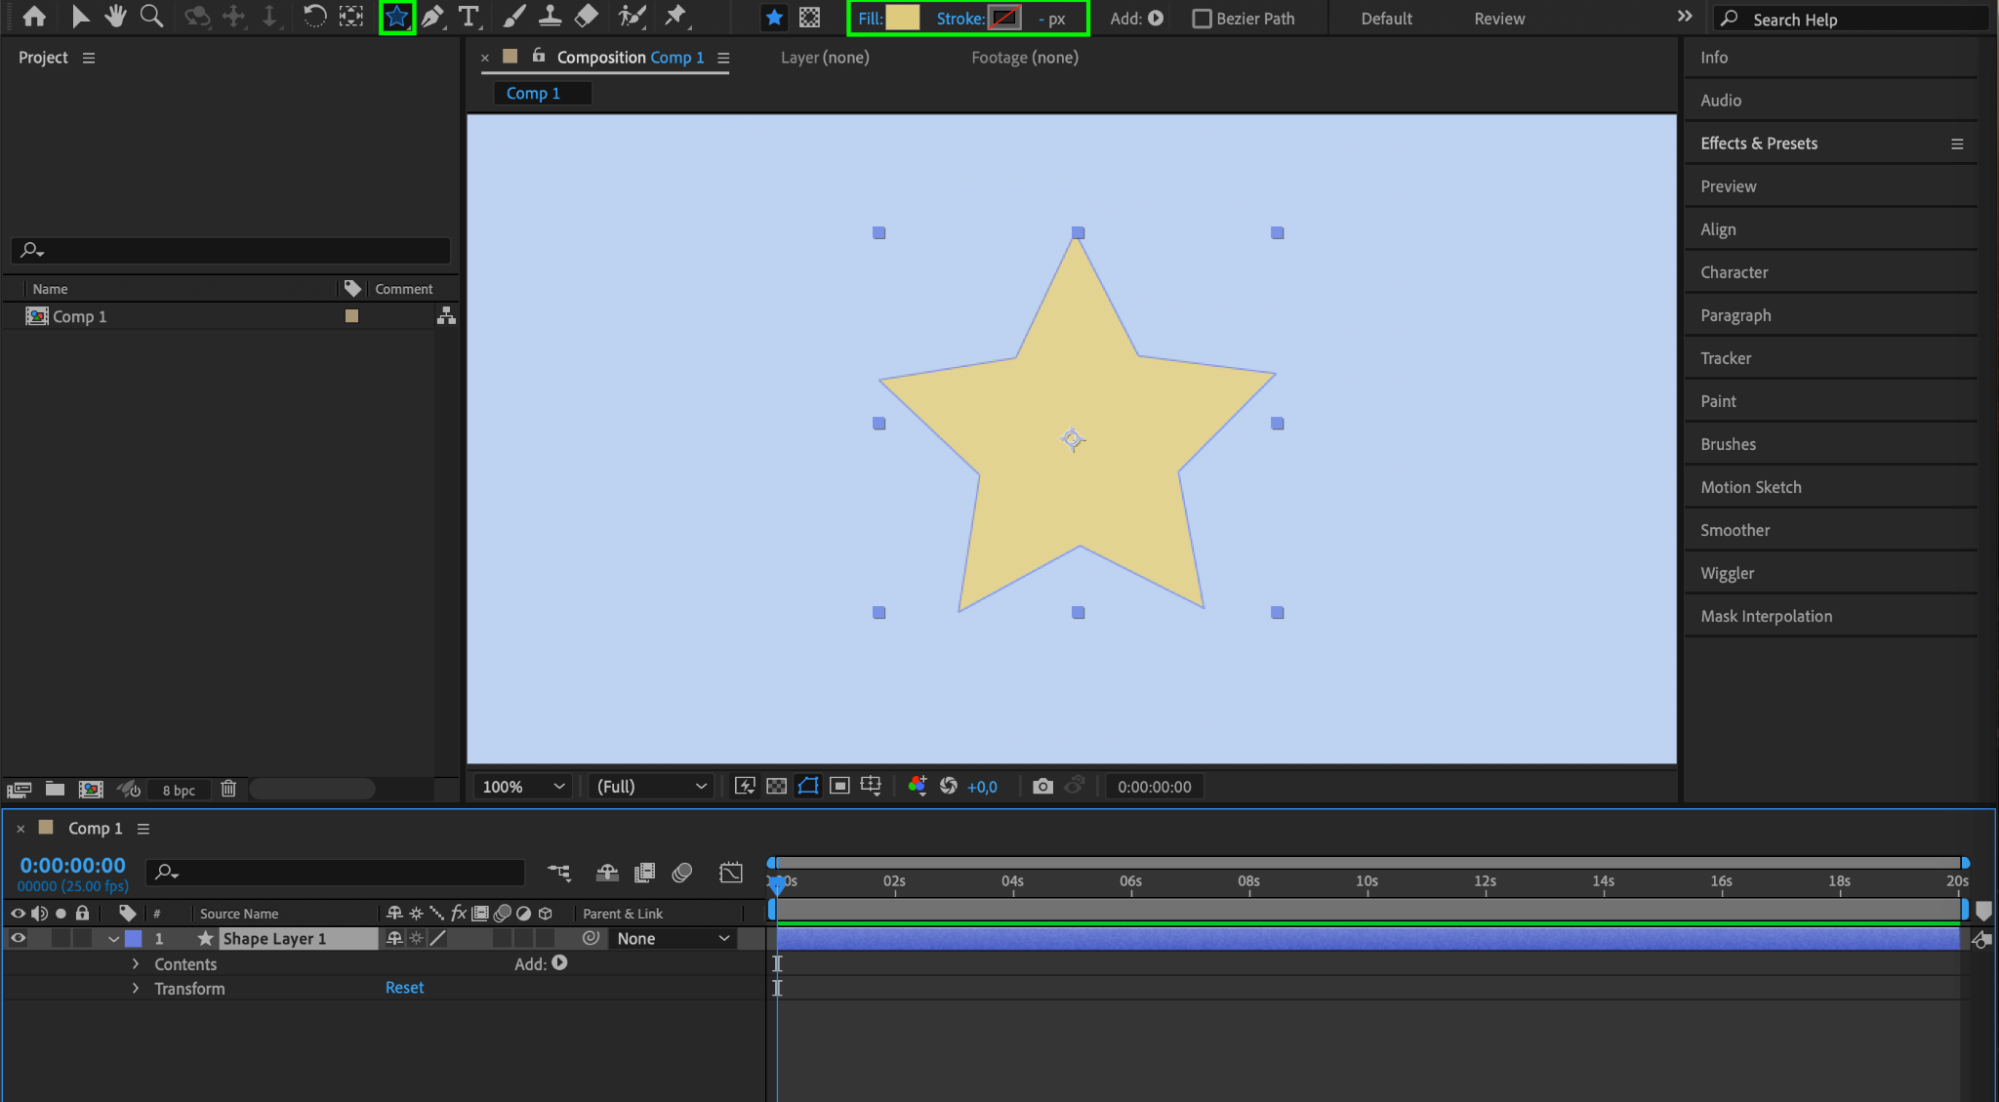This screenshot has height=1102, width=1999.
Task: Click the Fill color swatch
Action: pos(902,18)
